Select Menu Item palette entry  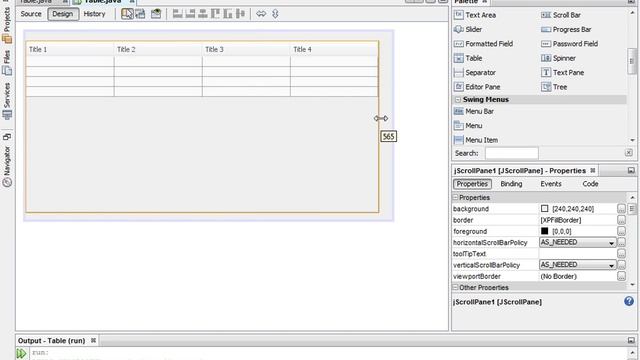(476, 140)
